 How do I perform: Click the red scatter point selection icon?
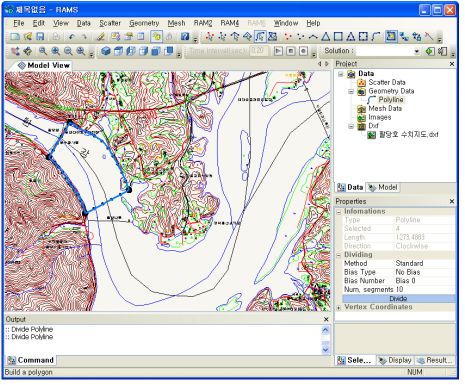pos(209,36)
